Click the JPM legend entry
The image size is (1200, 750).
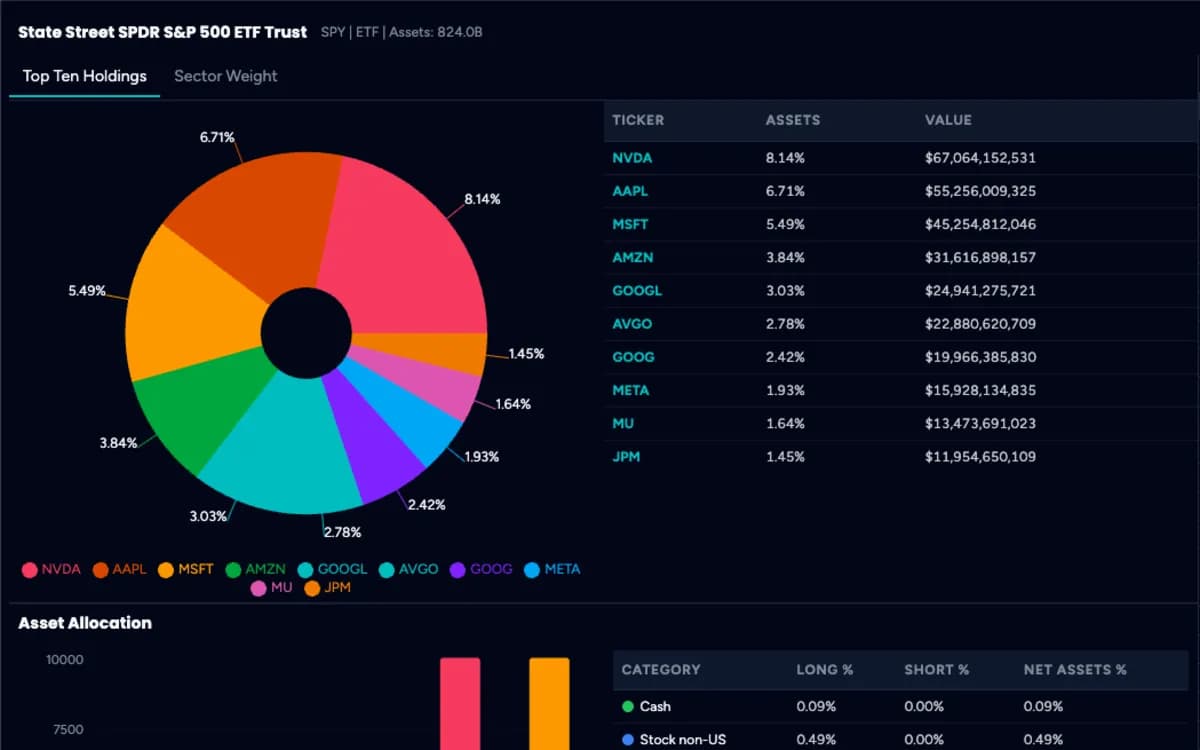point(328,588)
